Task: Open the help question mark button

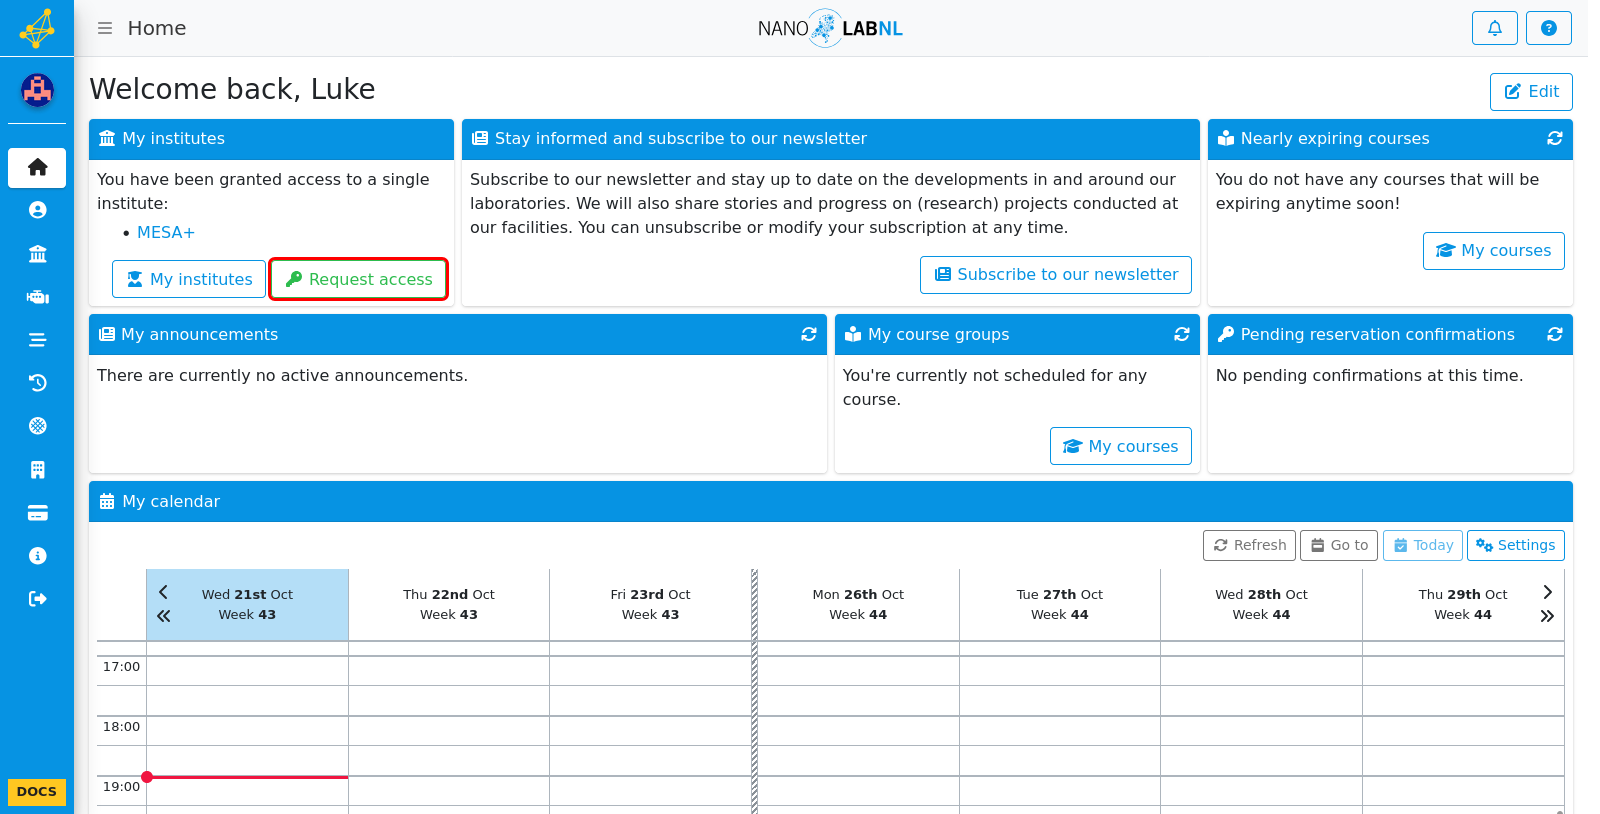Action: pyautogui.click(x=1548, y=28)
